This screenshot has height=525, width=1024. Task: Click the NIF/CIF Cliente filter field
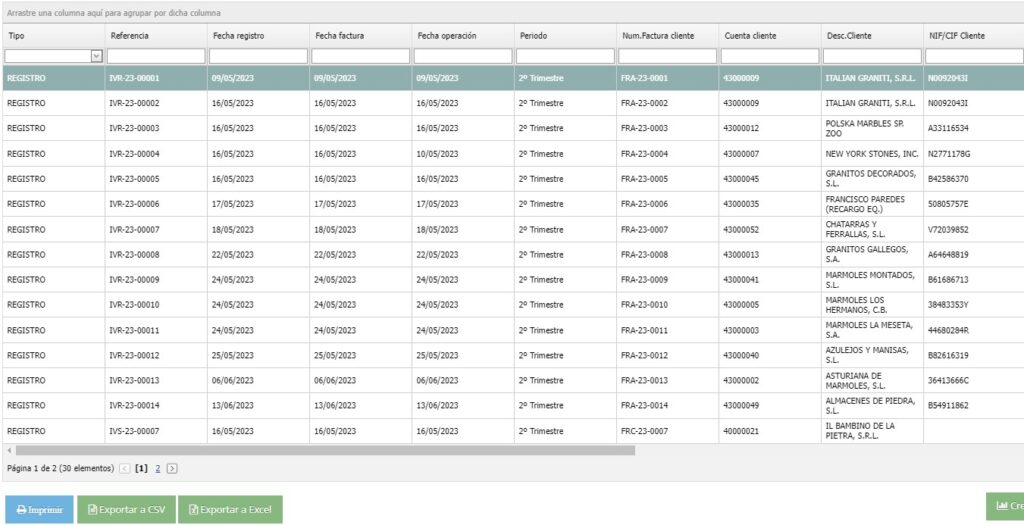(x=973, y=56)
